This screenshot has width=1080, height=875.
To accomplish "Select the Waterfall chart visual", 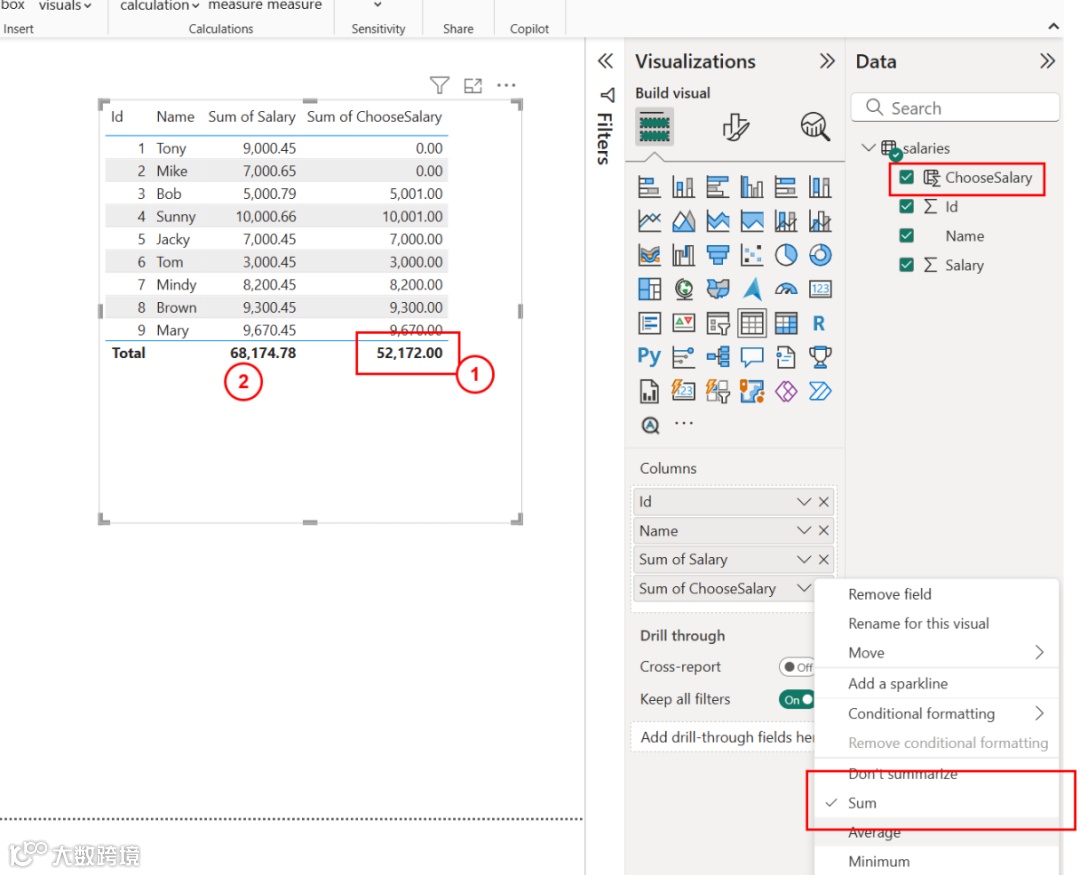I will [x=683, y=255].
